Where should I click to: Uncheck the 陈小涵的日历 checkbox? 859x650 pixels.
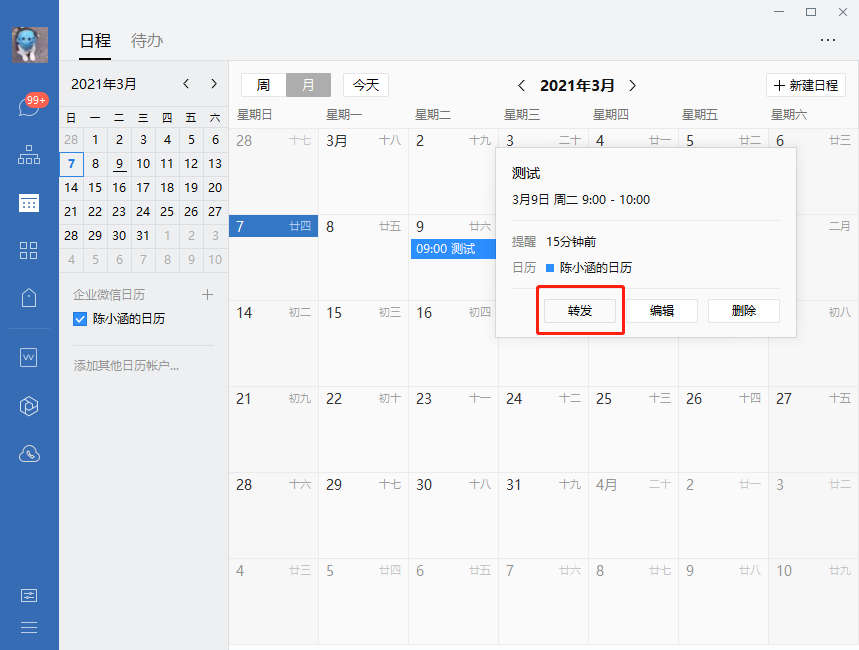pos(80,319)
